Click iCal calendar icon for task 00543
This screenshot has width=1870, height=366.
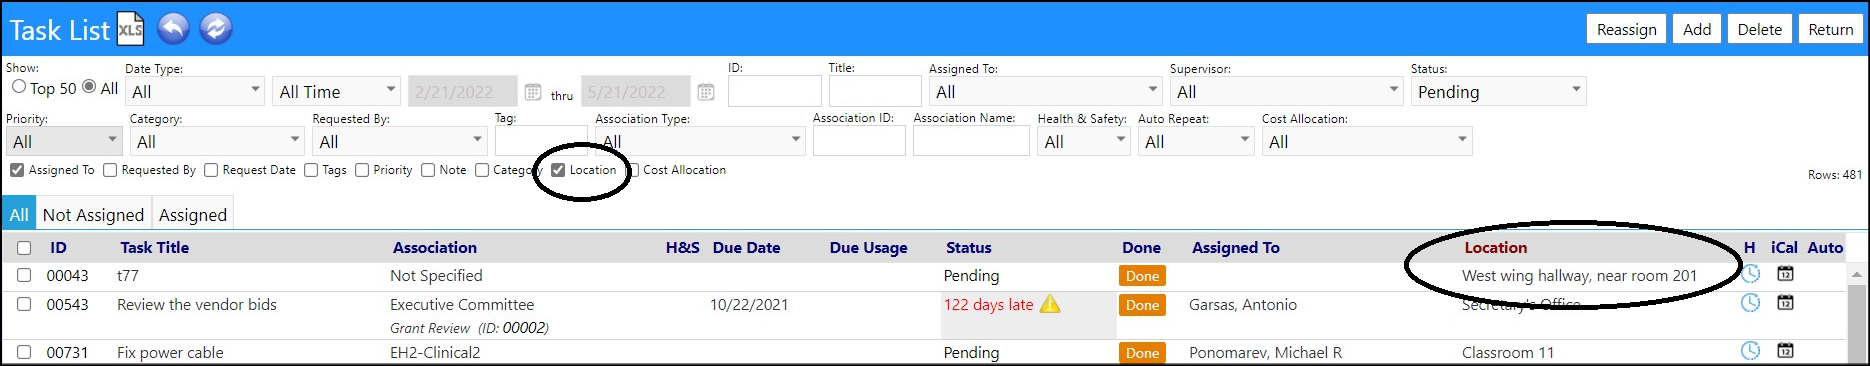[1785, 302]
